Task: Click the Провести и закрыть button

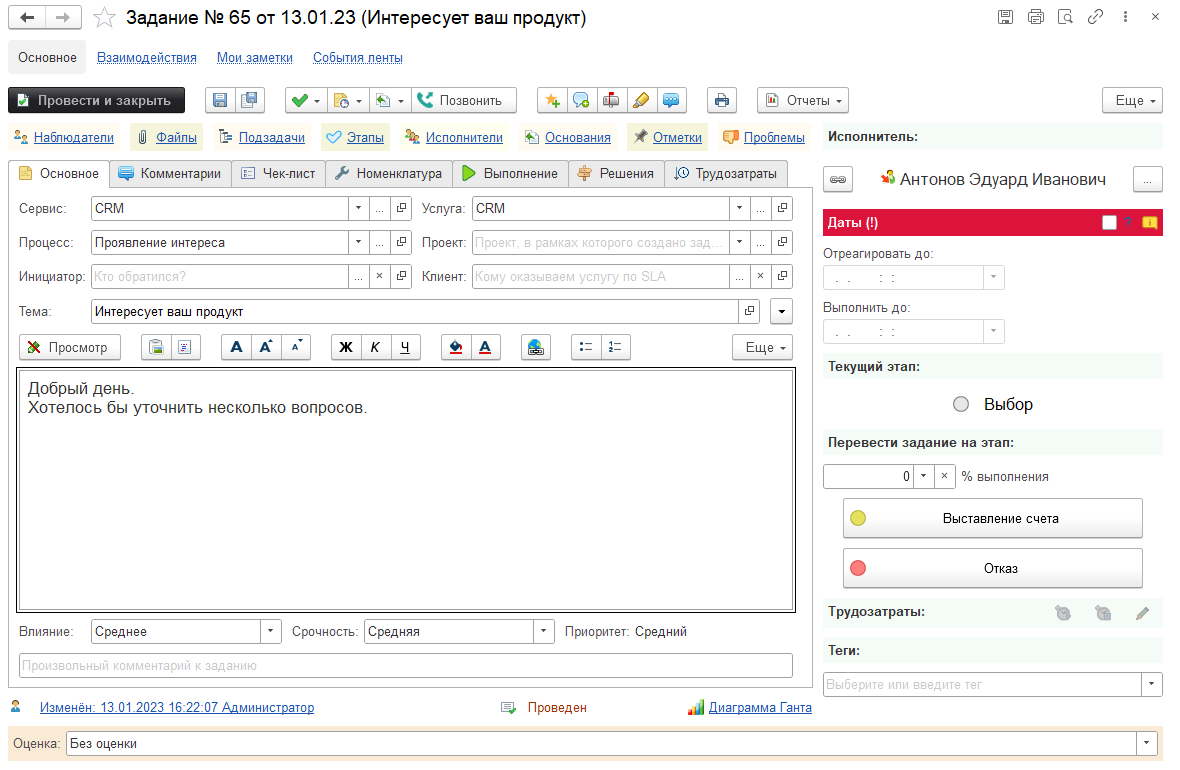Action: tap(96, 100)
